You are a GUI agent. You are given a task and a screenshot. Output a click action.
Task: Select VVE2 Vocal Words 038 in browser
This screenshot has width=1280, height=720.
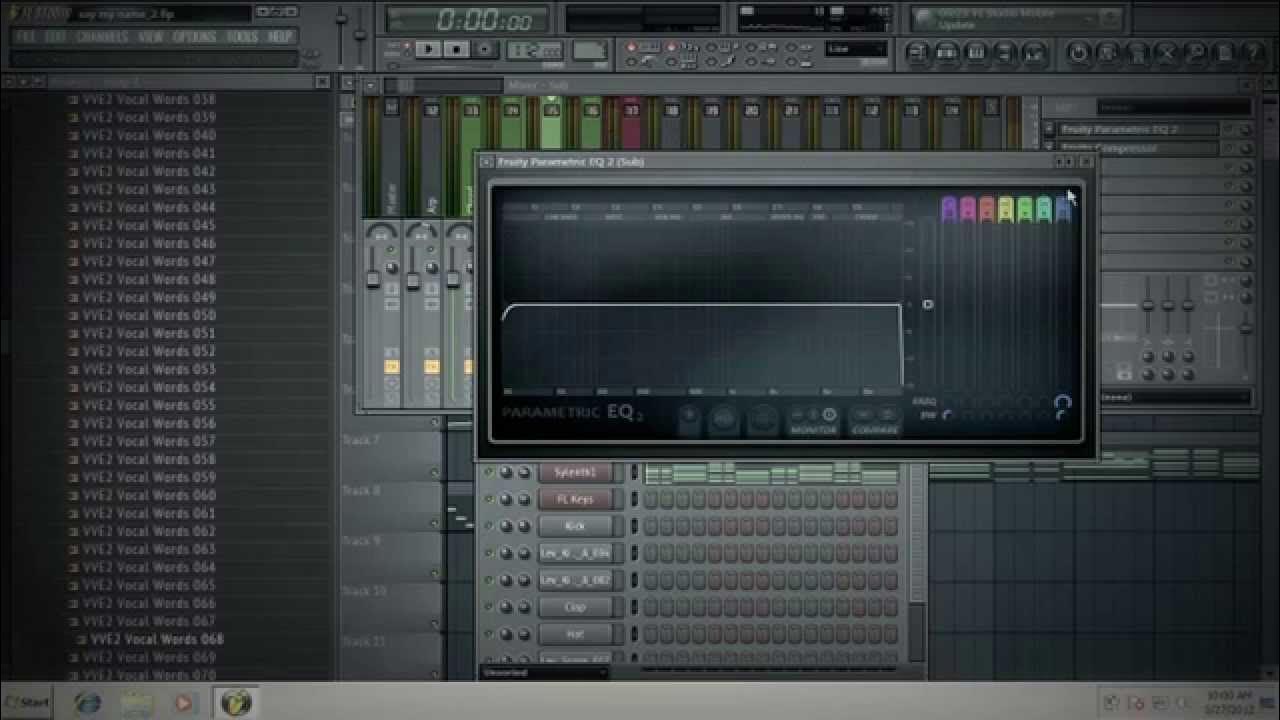coord(148,99)
